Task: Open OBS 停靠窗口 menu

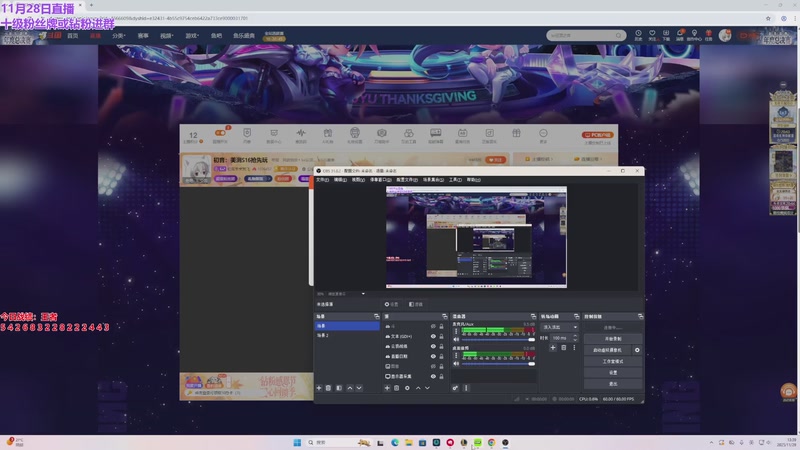Action: coord(380,180)
